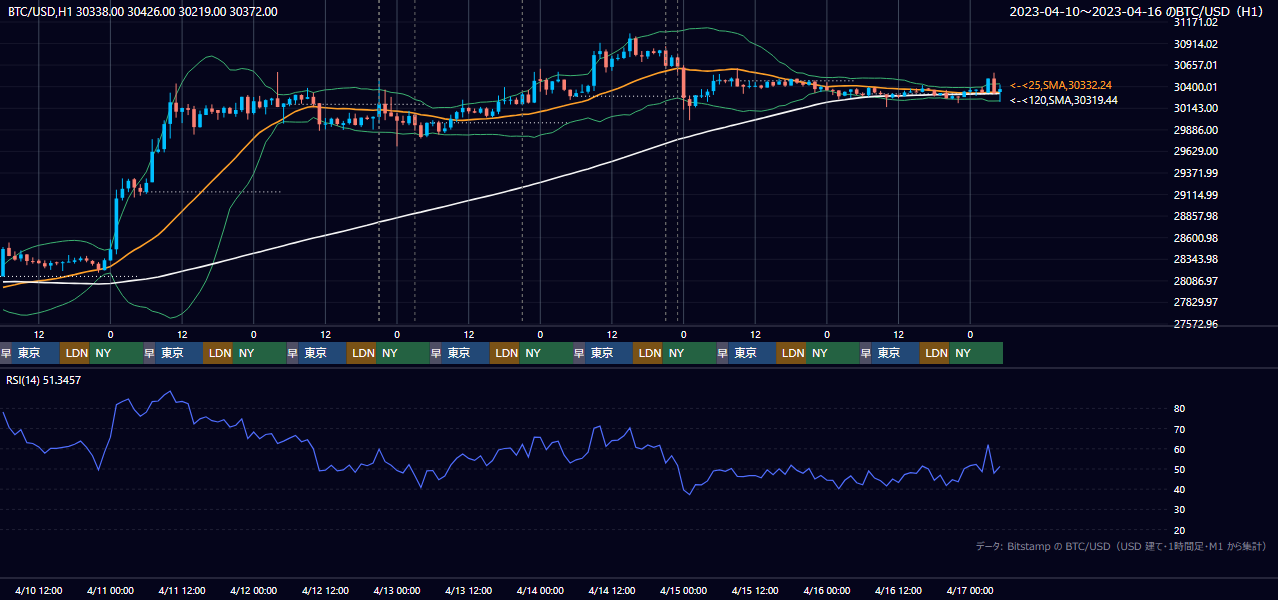Click price axis value 29629.00
Screen dimensions: 1278x600
coord(1195,151)
